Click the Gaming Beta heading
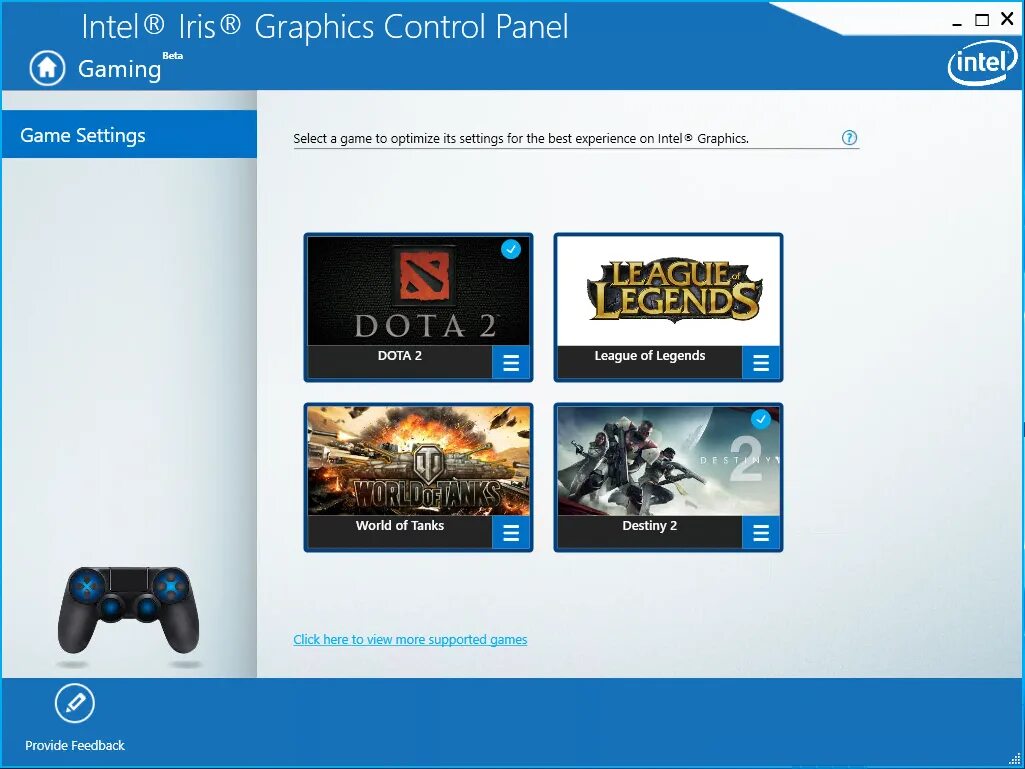This screenshot has height=769, width=1025. tap(130, 67)
